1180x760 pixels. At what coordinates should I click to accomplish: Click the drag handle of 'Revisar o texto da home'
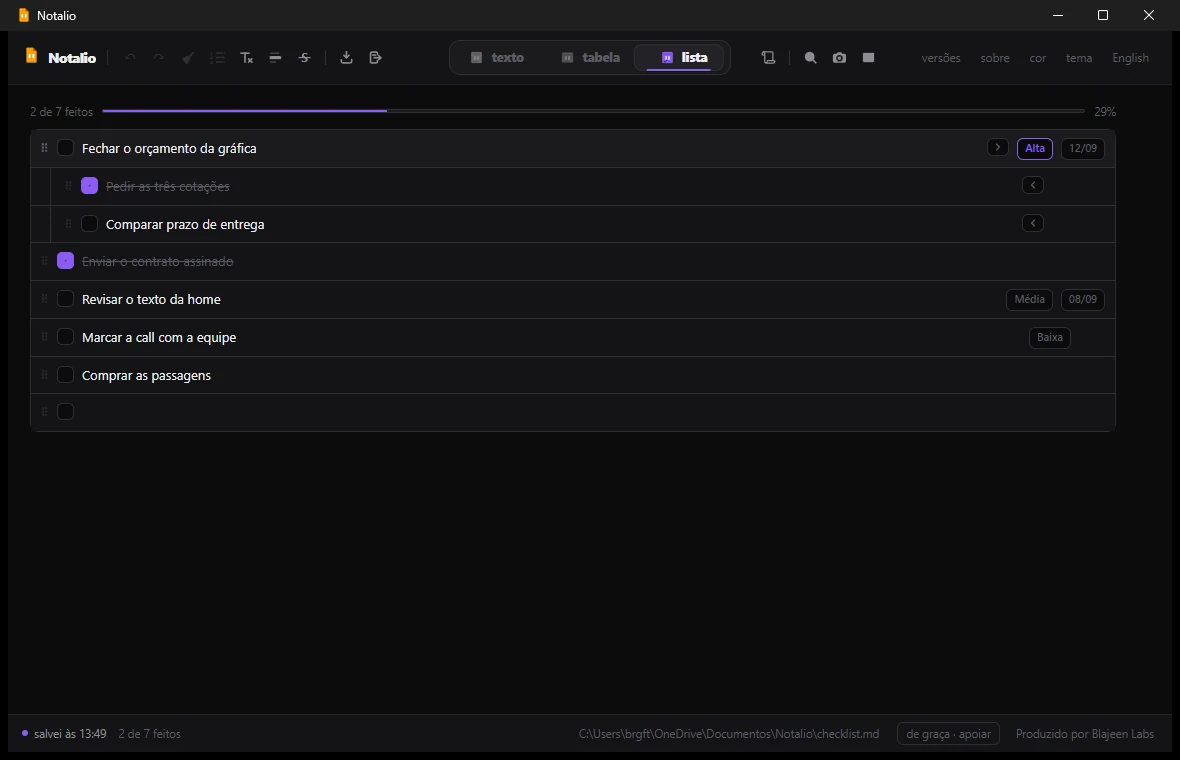click(44, 299)
